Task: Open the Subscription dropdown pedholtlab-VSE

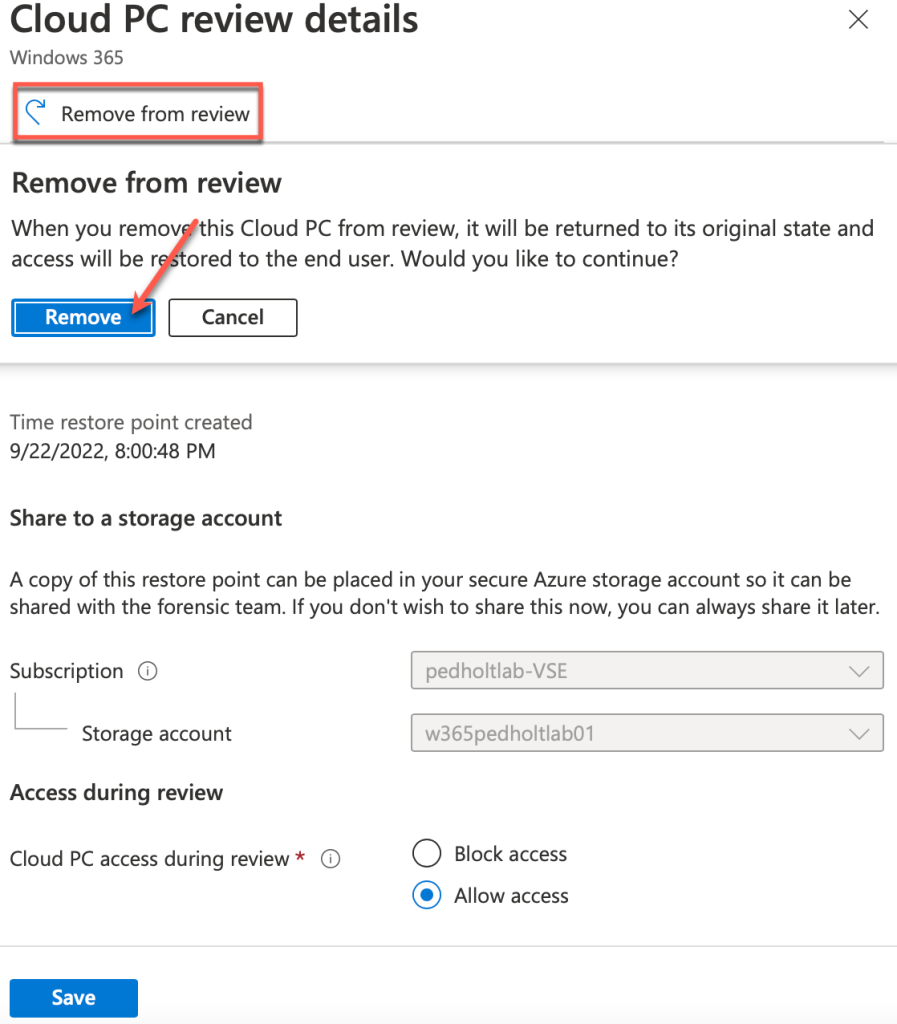Action: tap(647, 670)
